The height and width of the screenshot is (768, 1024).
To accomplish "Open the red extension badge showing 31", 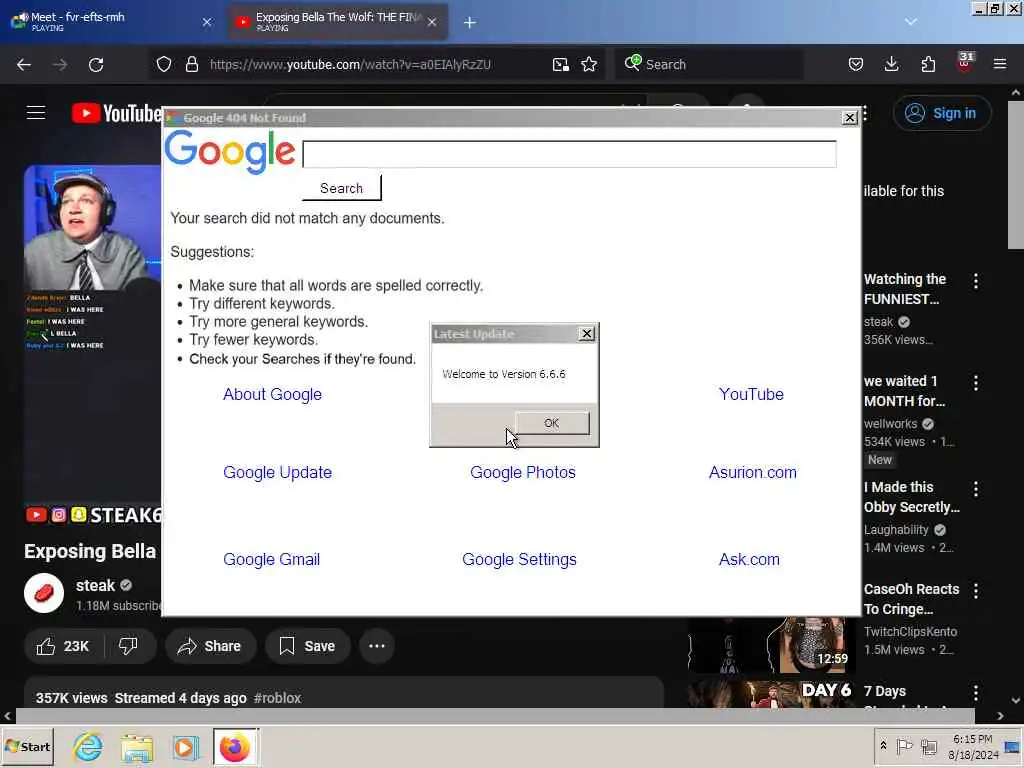I will click(965, 61).
